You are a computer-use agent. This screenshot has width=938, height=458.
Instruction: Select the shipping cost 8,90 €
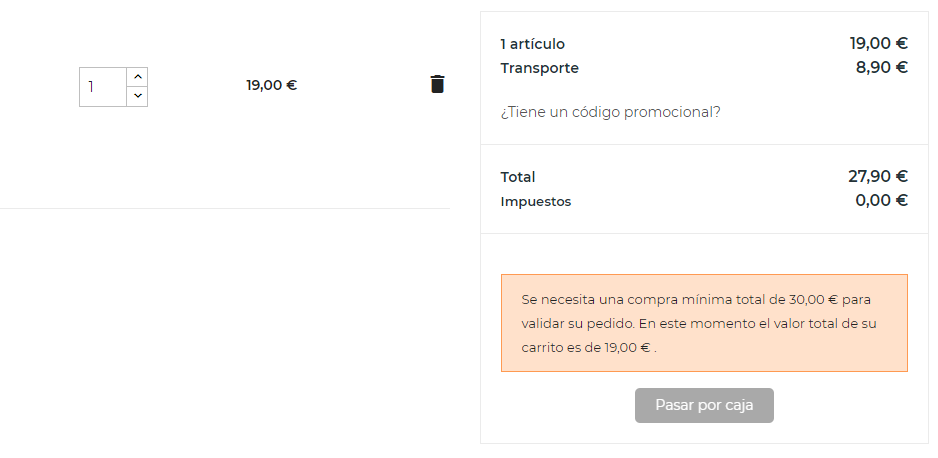coord(881,67)
